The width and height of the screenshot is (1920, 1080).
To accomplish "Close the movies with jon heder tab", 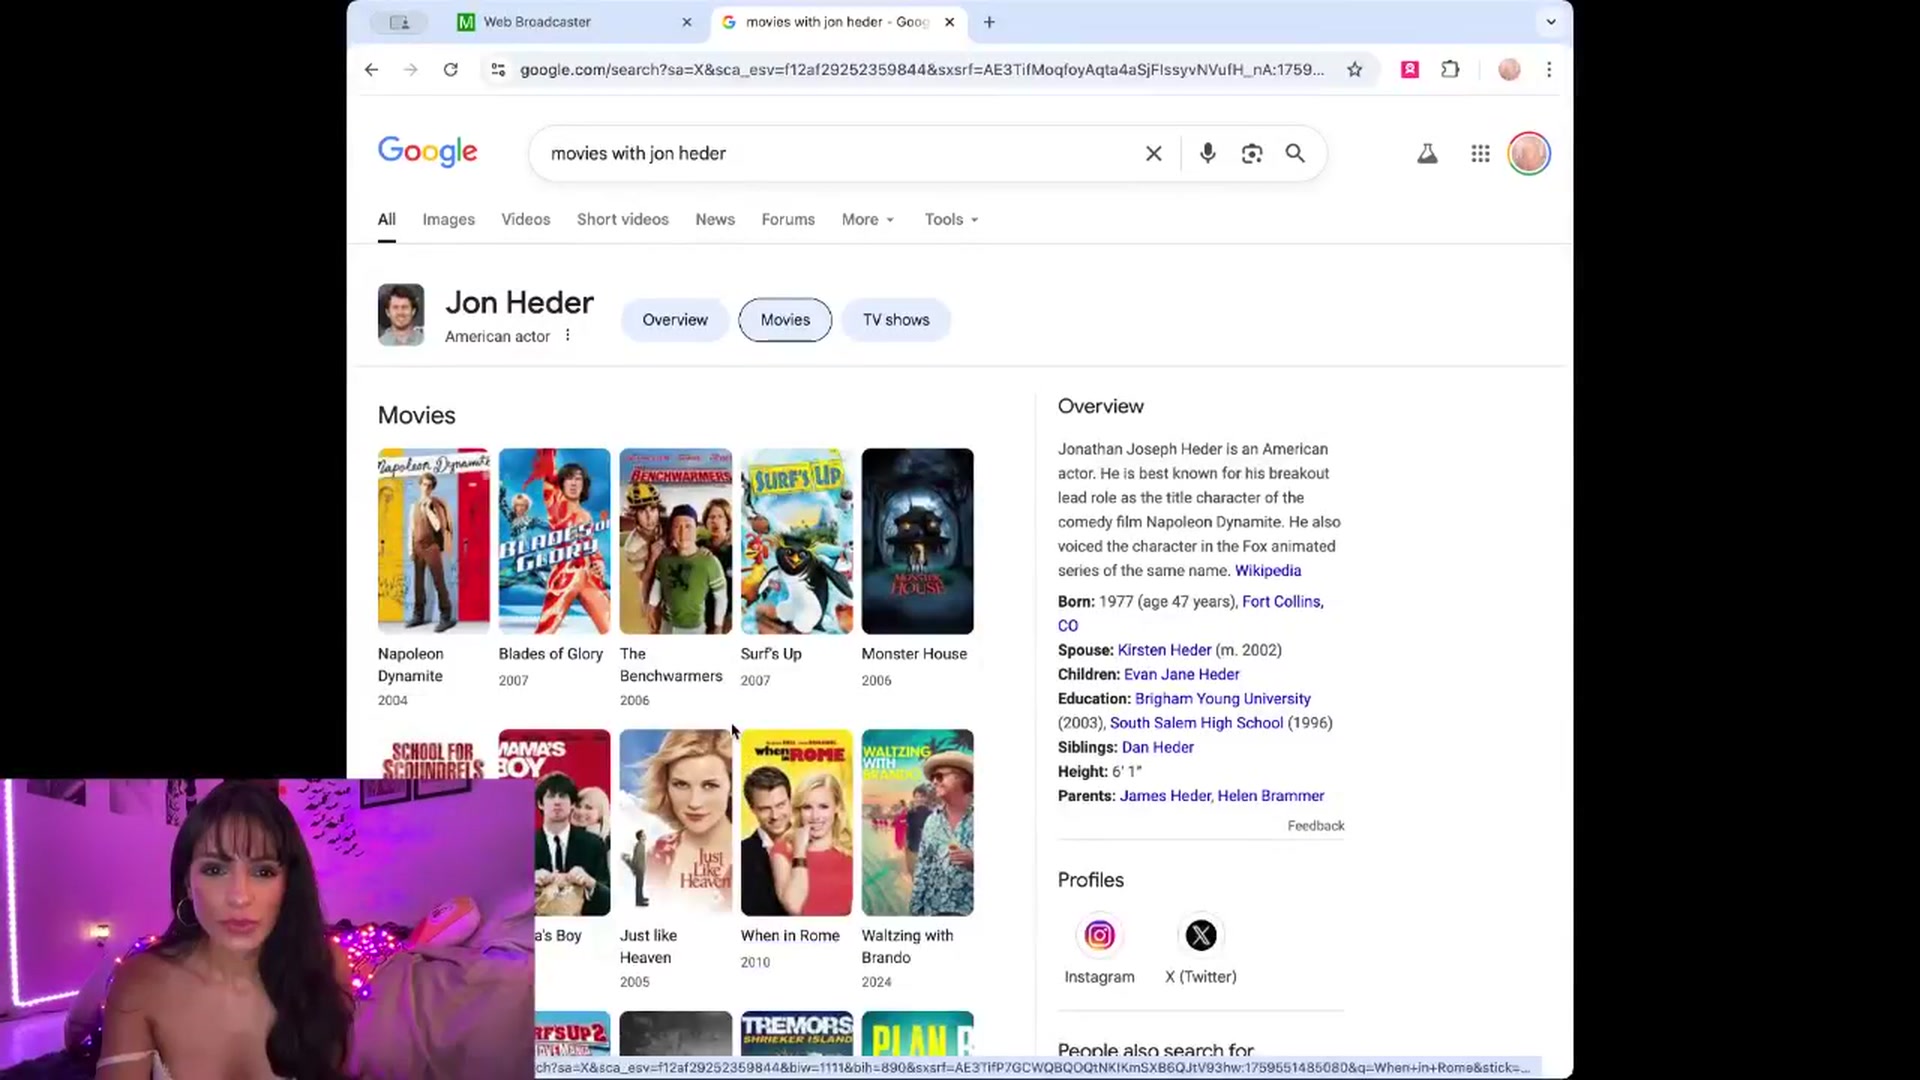I will pyautogui.click(x=949, y=22).
